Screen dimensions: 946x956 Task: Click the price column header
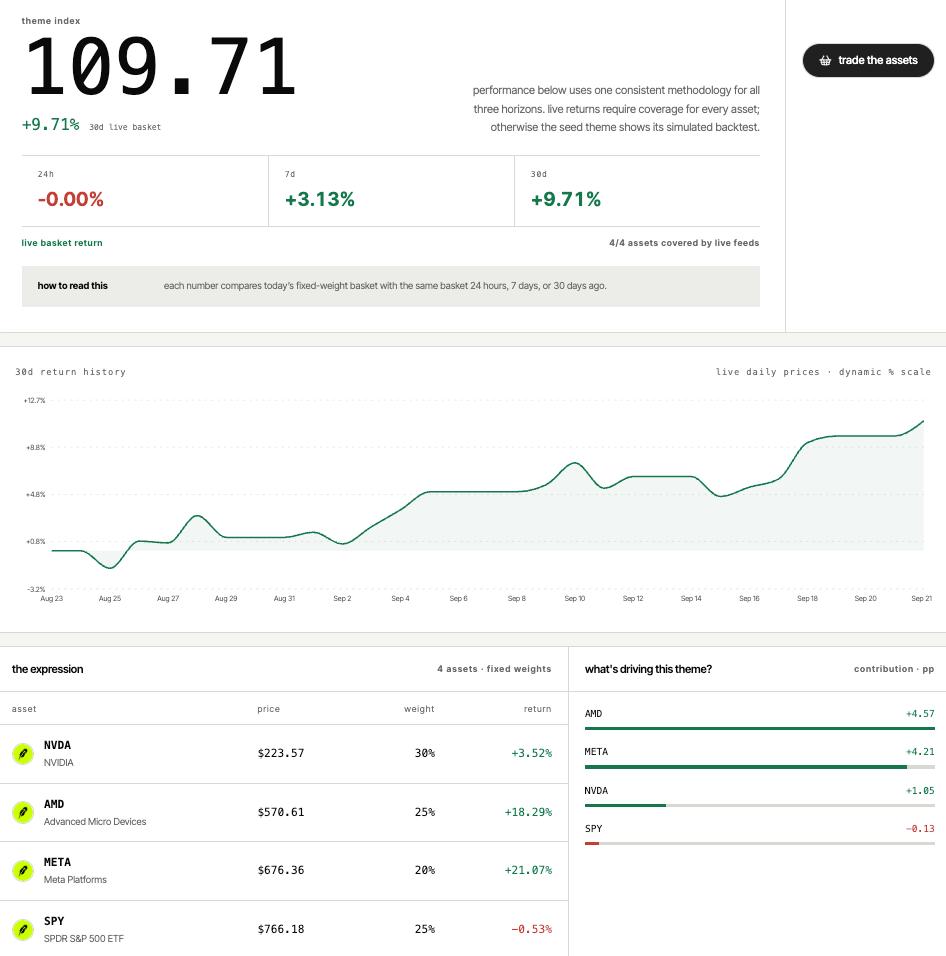tap(269, 708)
